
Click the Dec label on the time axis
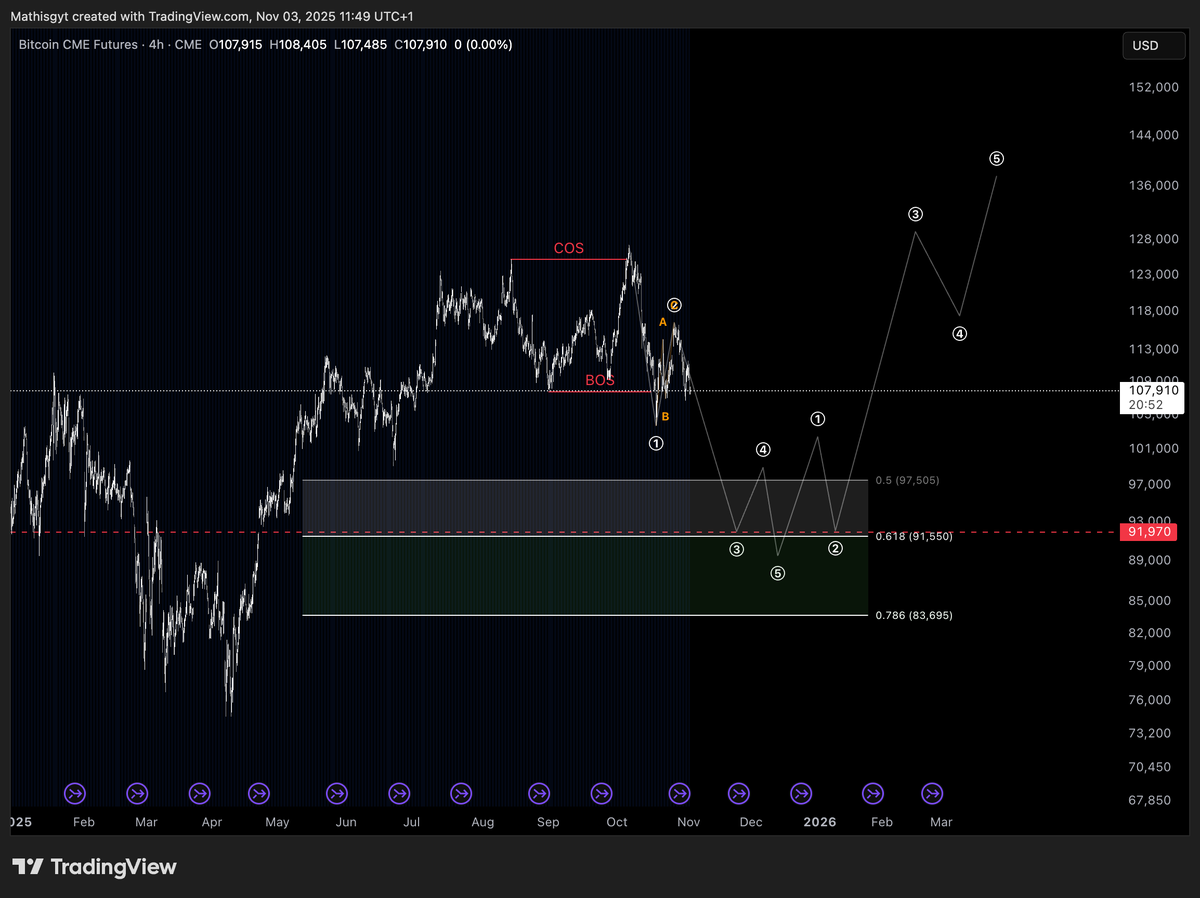click(x=751, y=822)
